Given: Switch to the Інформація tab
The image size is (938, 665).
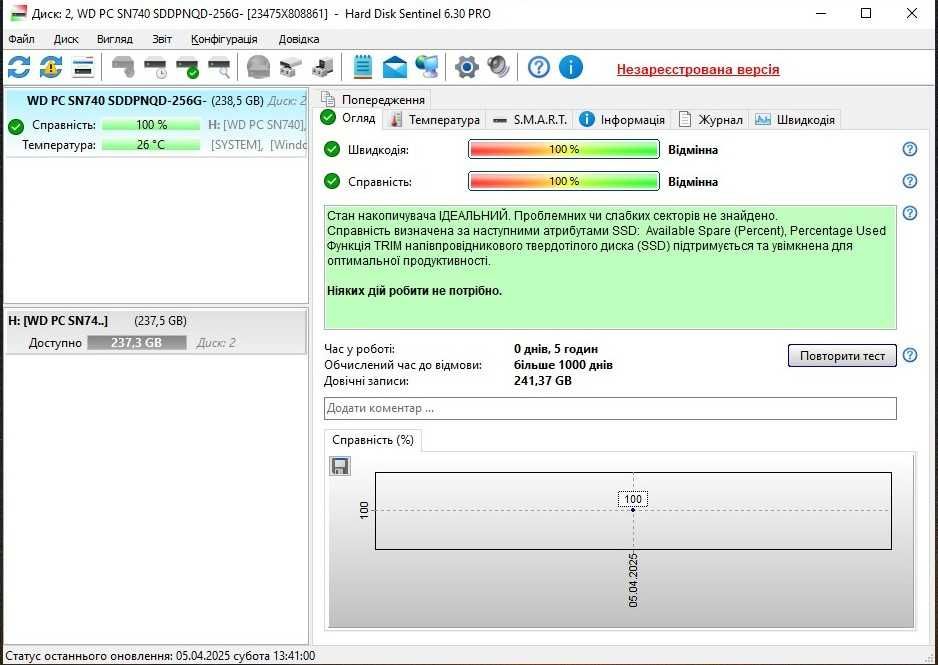Looking at the screenshot, I should click(x=622, y=120).
